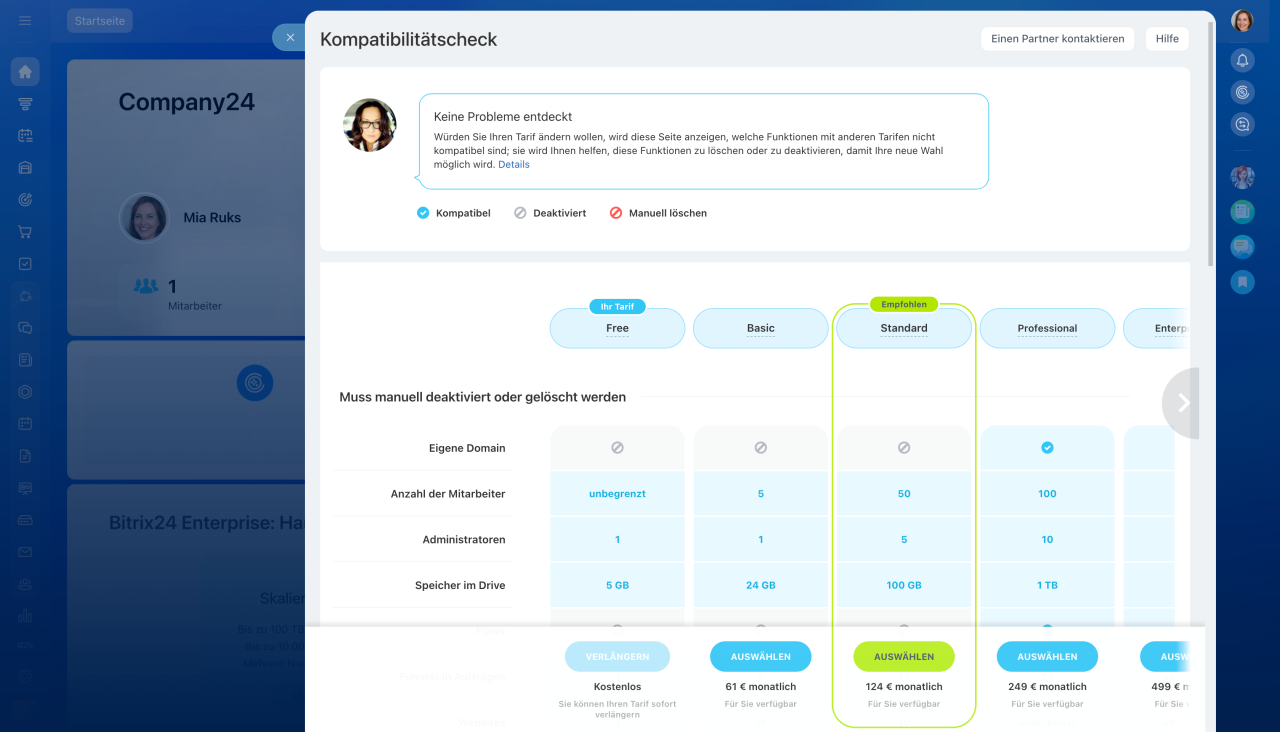
Task: Click the 'Company24' title on Startseite
Action: (186, 102)
